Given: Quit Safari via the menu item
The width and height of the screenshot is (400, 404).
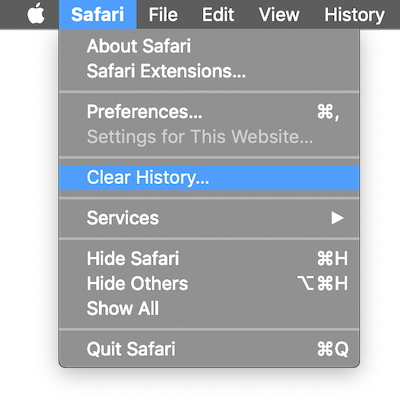Looking at the screenshot, I should click(209, 349).
